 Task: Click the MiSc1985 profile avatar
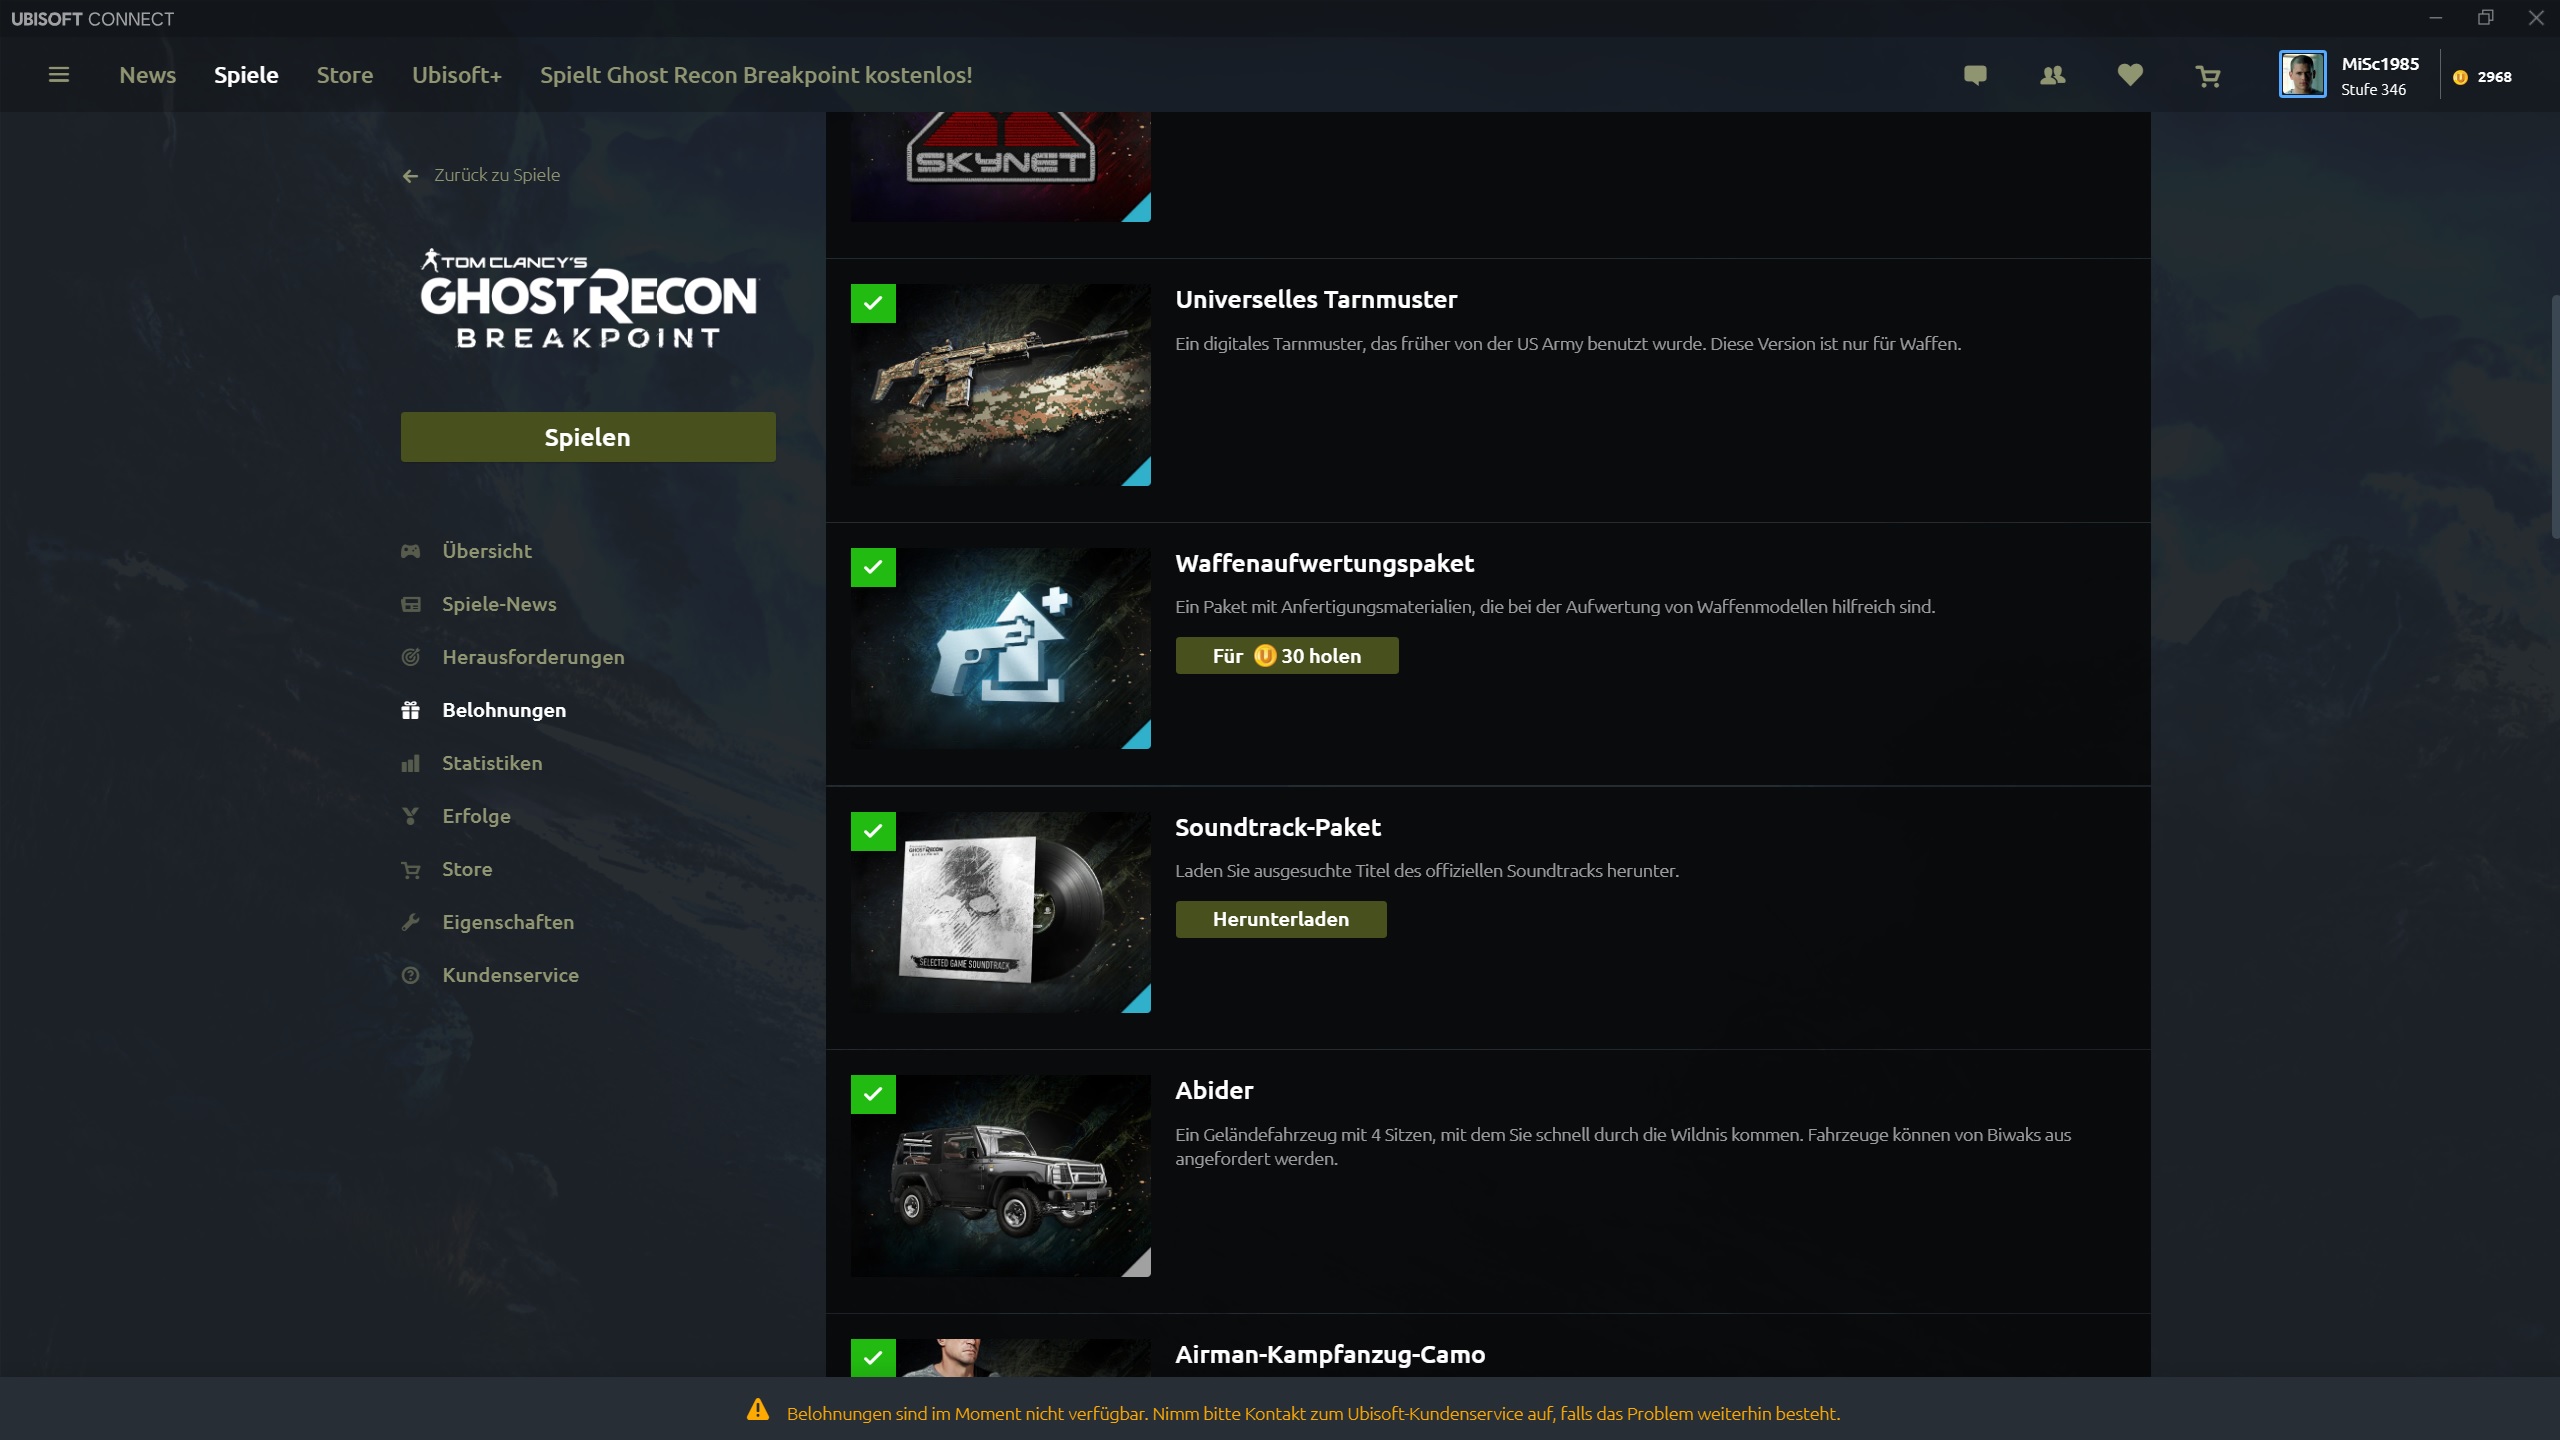tap(2302, 75)
